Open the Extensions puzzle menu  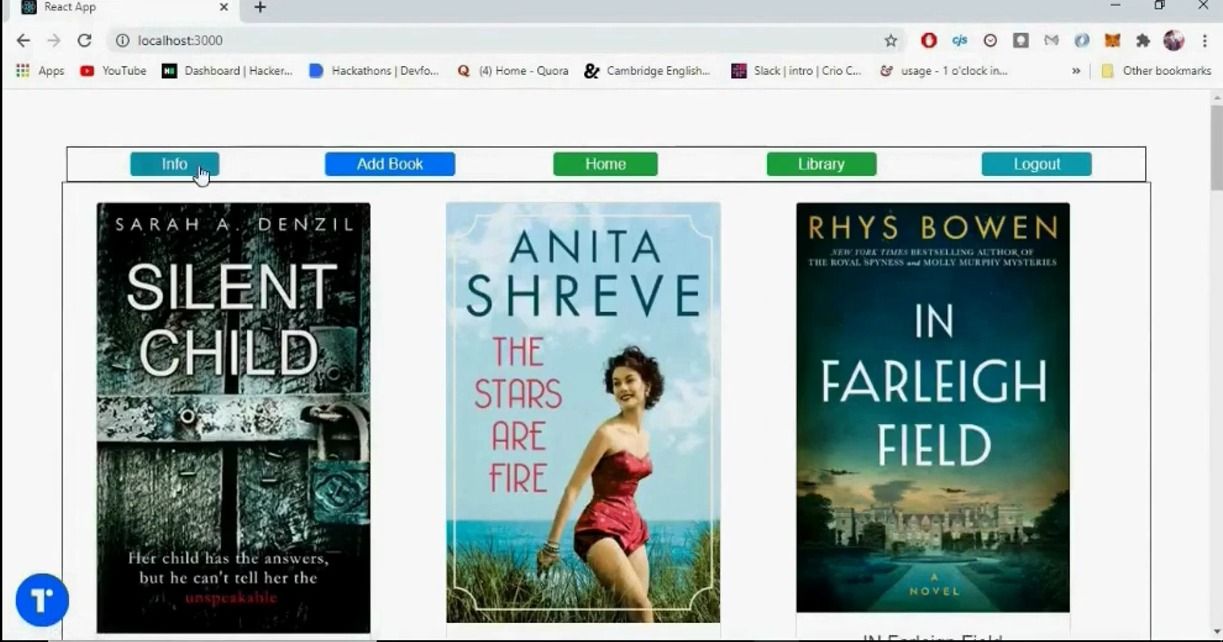tap(1143, 41)
